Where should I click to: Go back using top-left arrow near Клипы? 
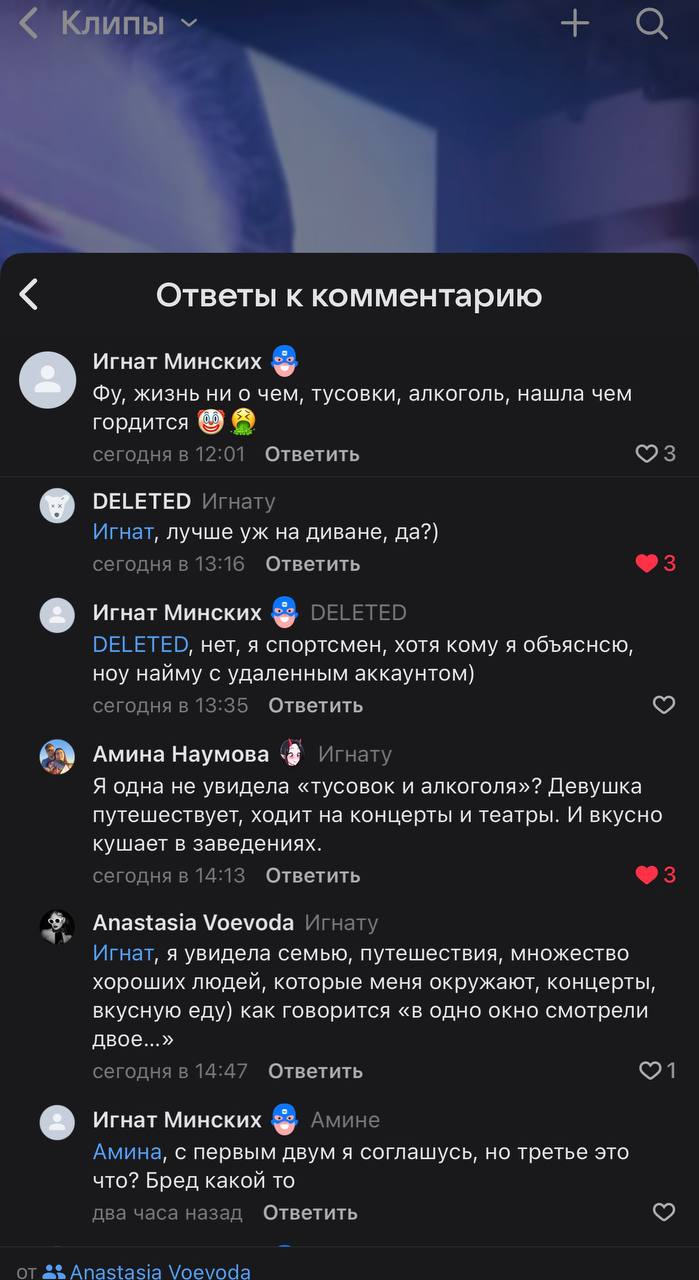click(28, 23)
